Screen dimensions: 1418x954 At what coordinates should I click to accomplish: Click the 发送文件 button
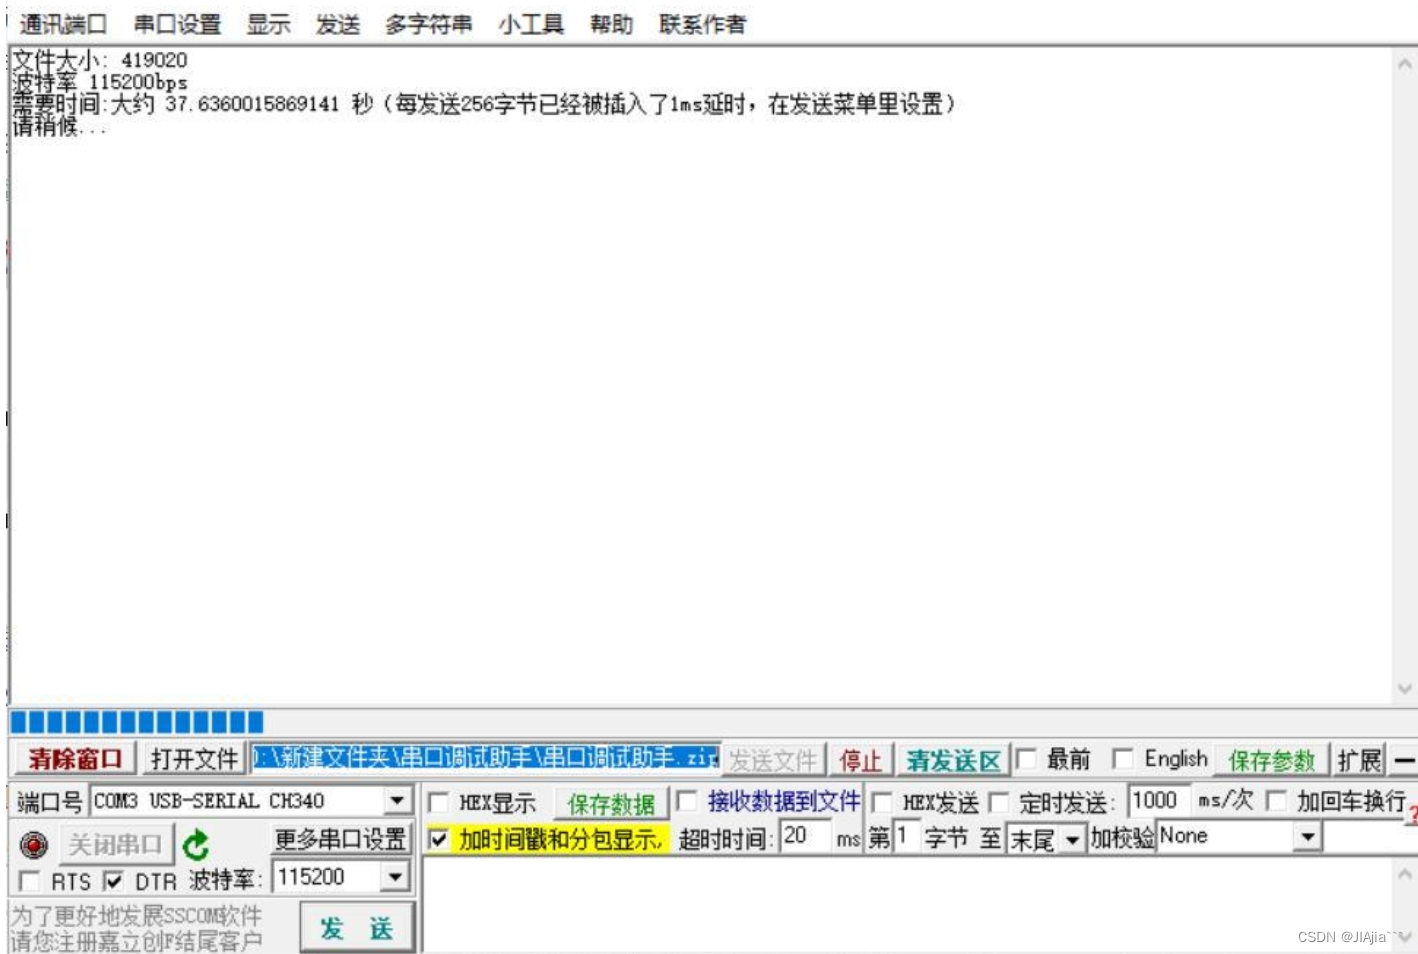point(773,761)
